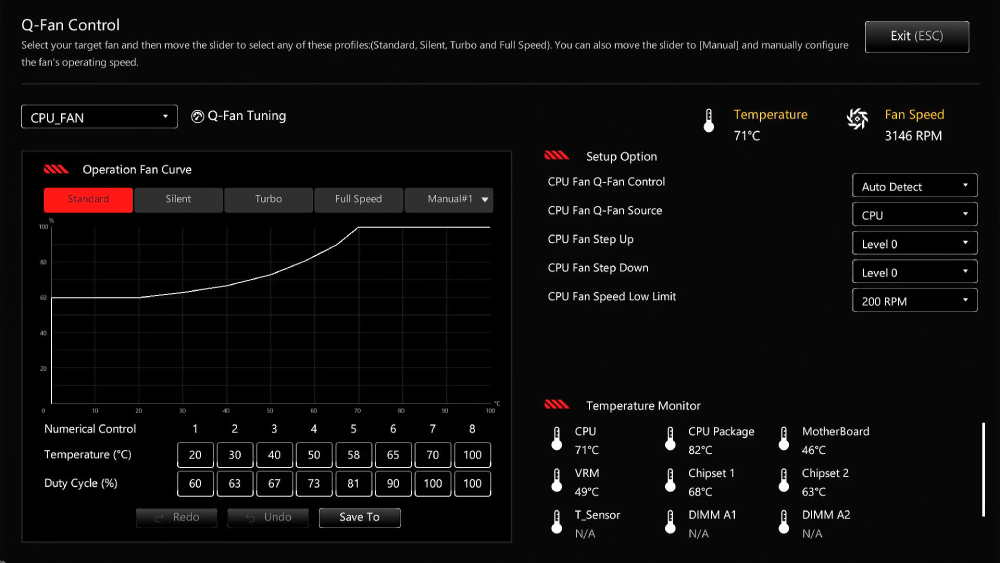The height and width of the screenshot is (563, 1000).
Task: Open the CPU_FAN target fan dropdown
Action: pos(99,117)
